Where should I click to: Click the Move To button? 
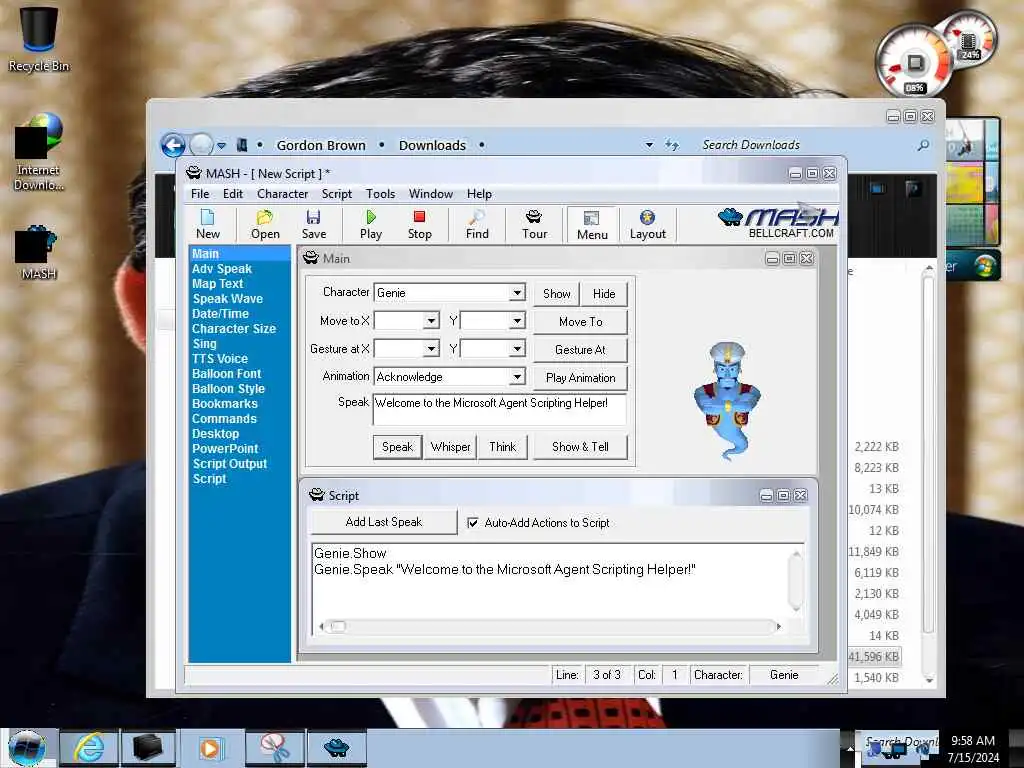581,322
